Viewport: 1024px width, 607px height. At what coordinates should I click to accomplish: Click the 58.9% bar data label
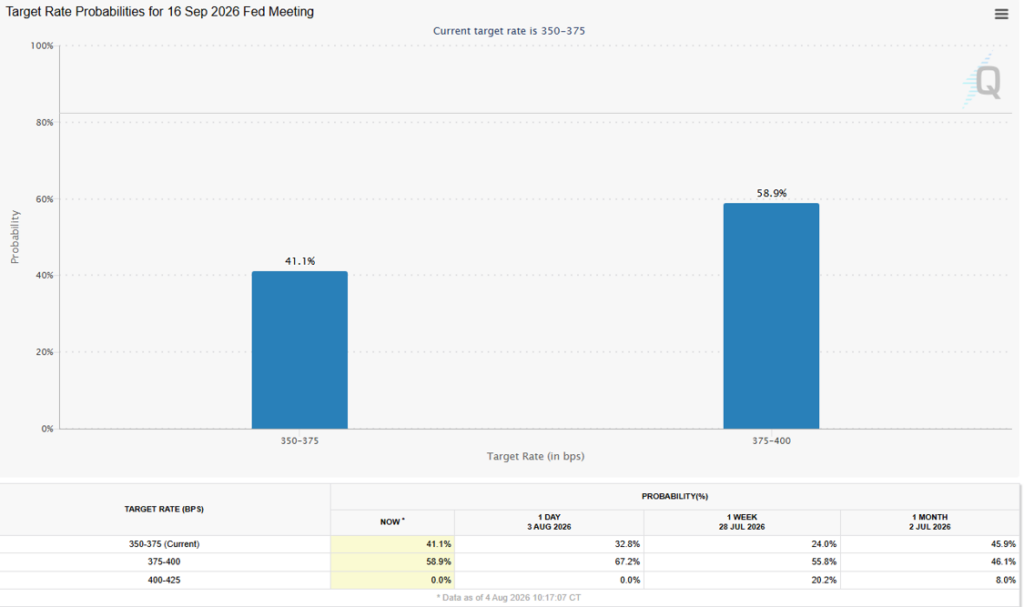point(771,193)
